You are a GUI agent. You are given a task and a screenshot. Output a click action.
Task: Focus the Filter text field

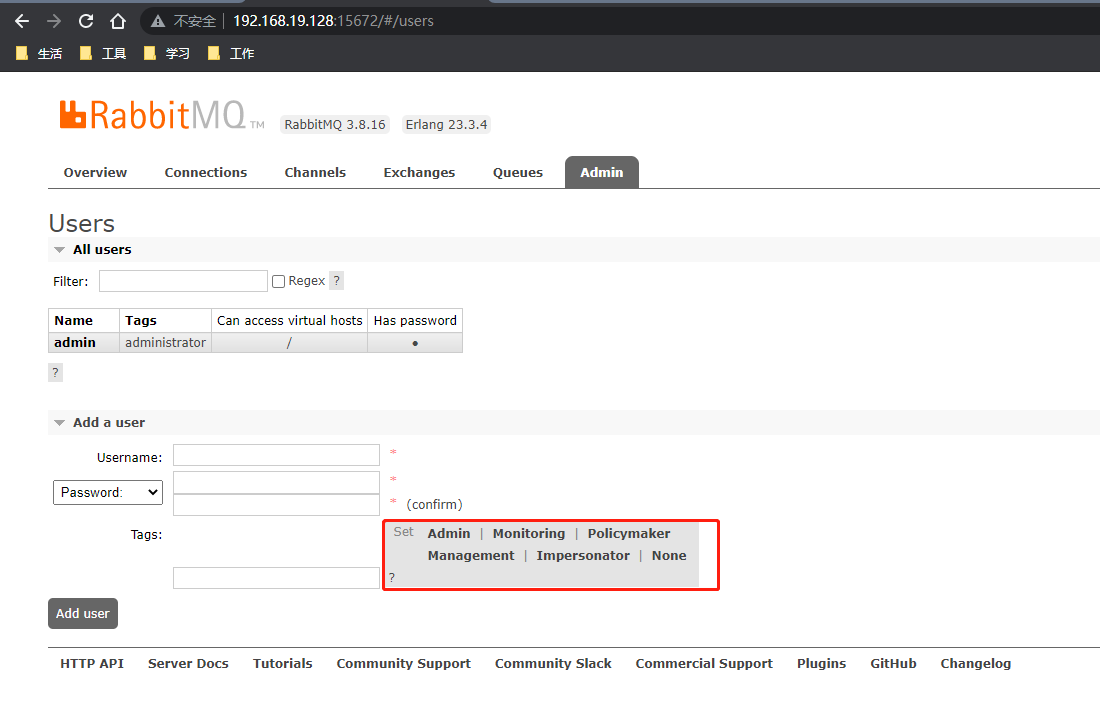(183, 281)
